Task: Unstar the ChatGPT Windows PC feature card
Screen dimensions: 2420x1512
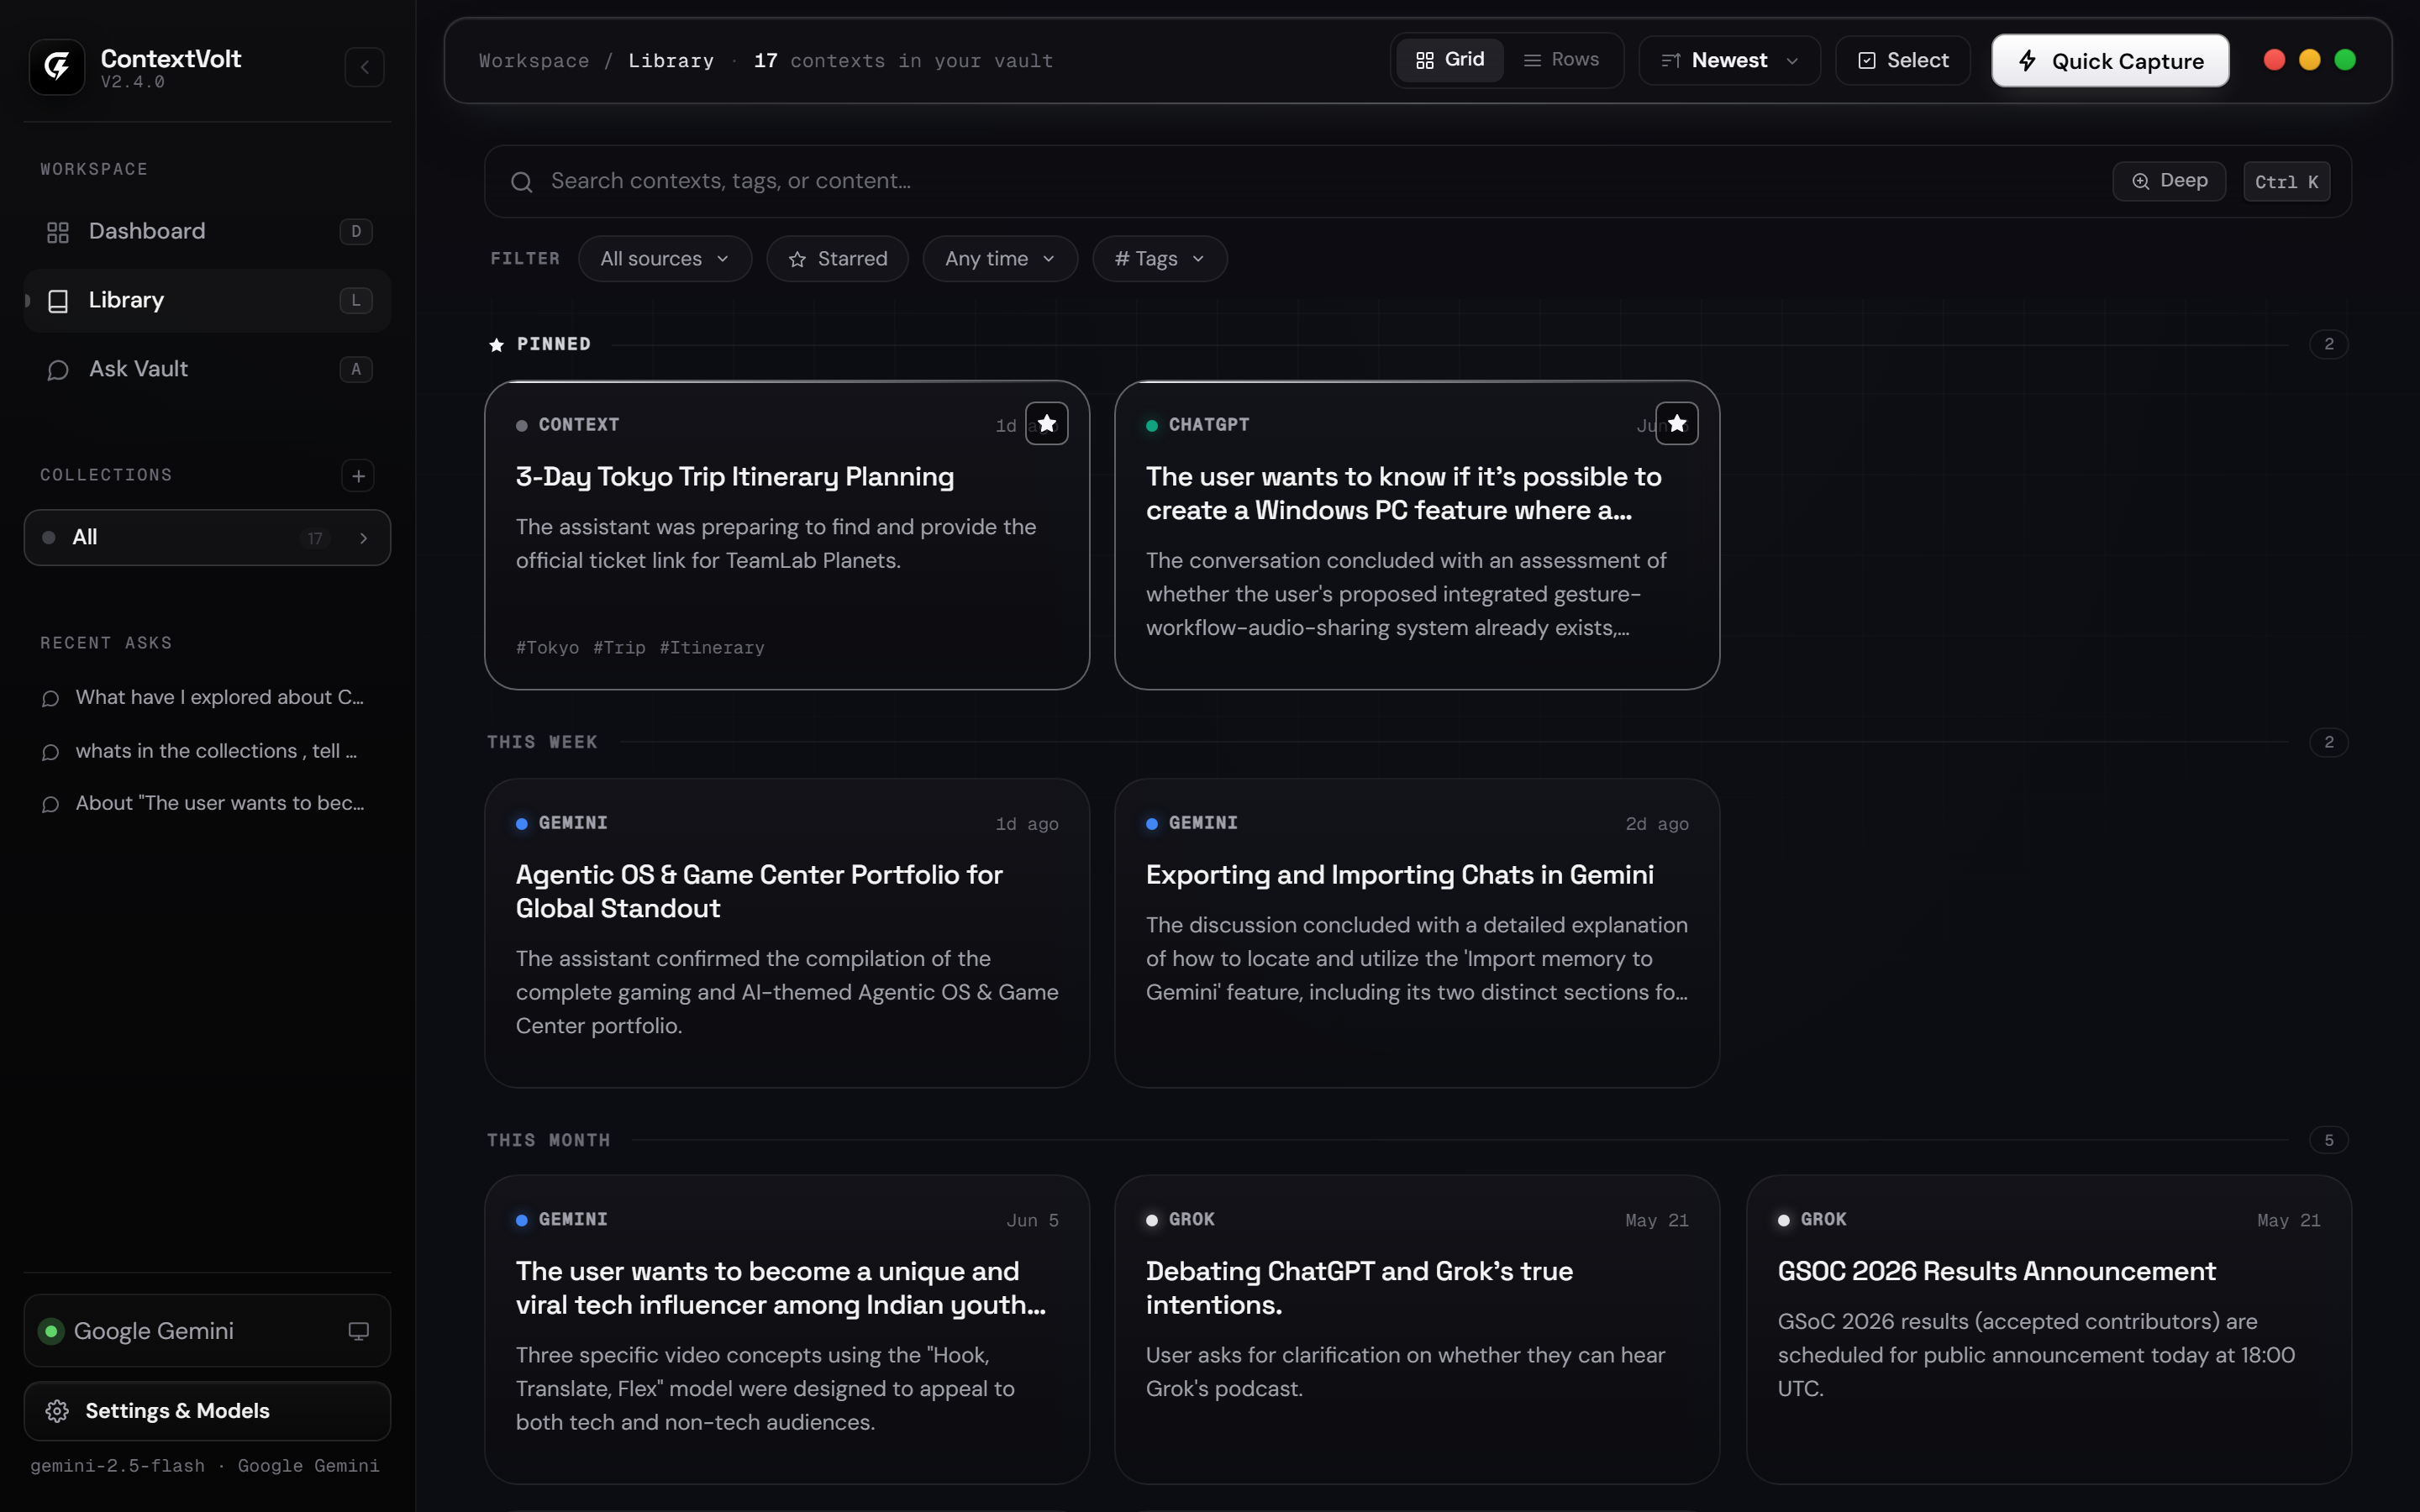Action: (x=1677, y=424)
